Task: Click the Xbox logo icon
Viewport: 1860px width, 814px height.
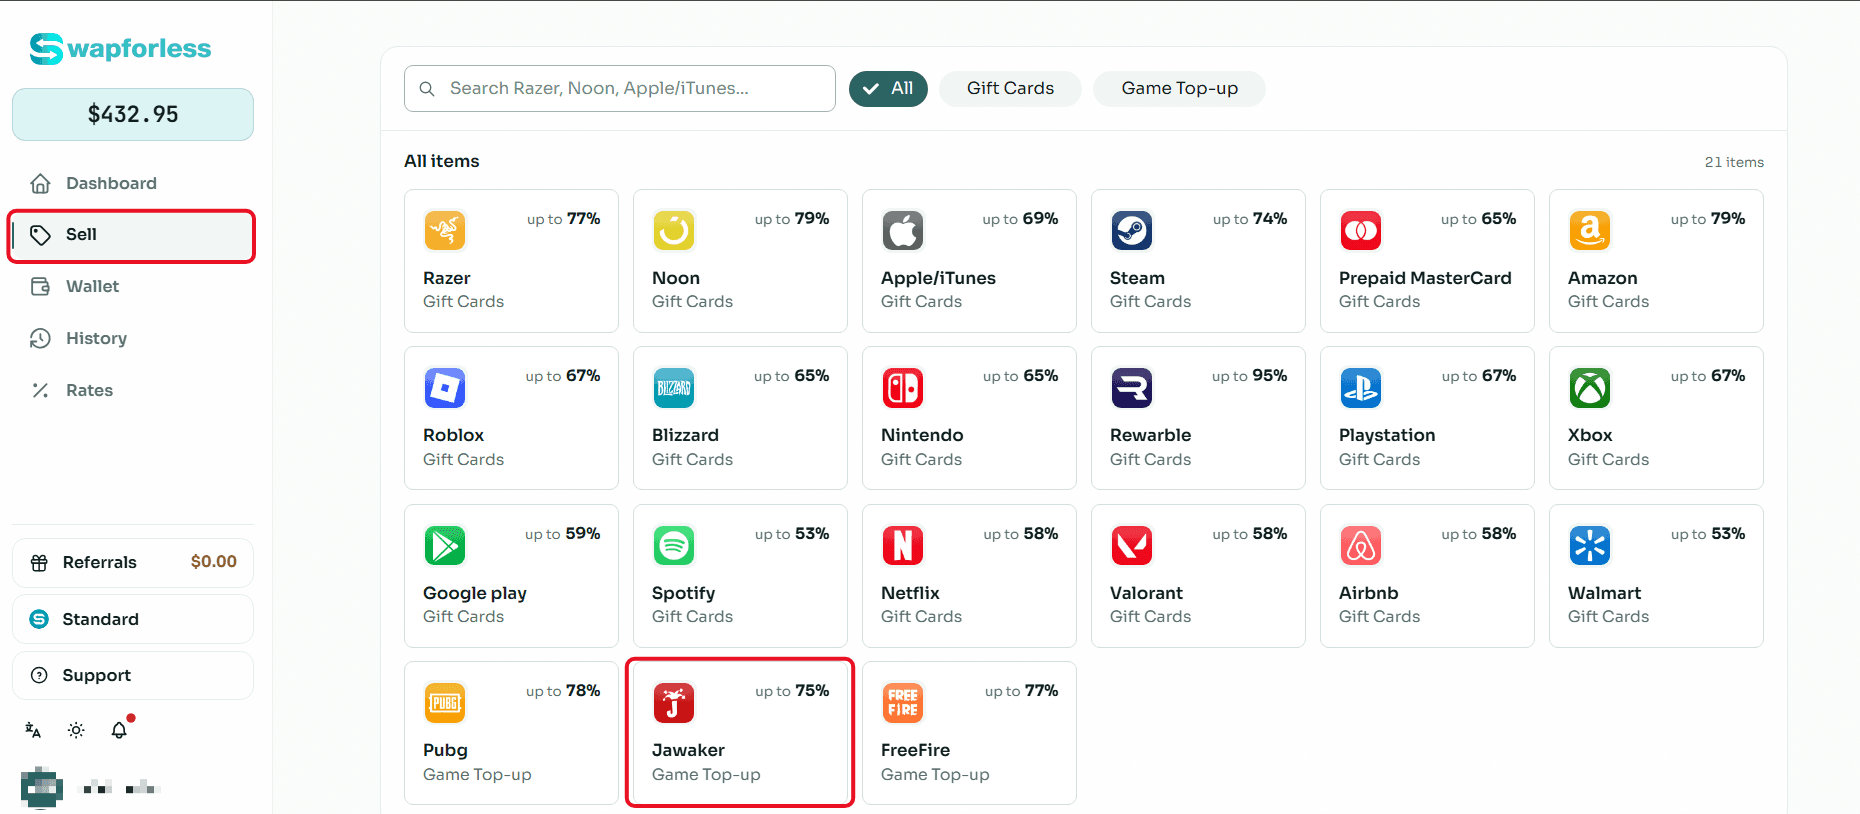Action: coord(1590,388)
